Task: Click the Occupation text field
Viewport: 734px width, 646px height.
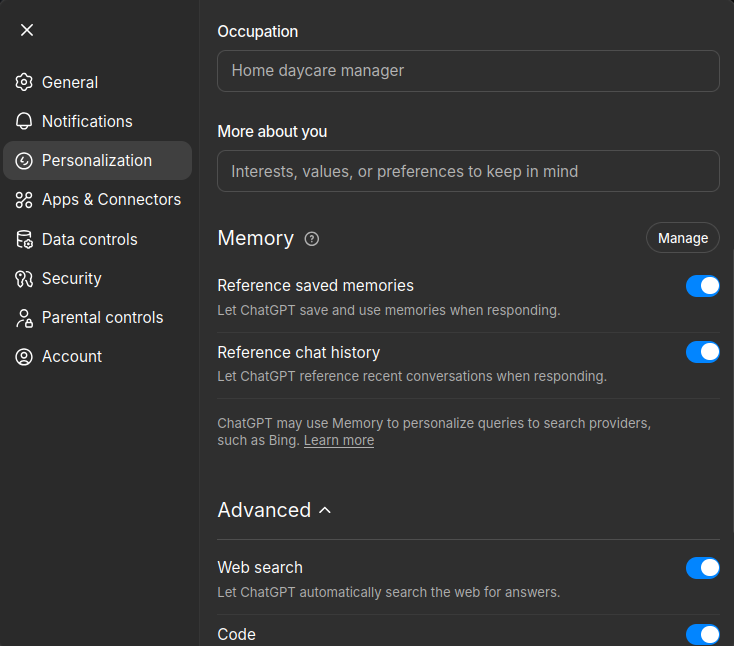Action: (x=468, y=71)
